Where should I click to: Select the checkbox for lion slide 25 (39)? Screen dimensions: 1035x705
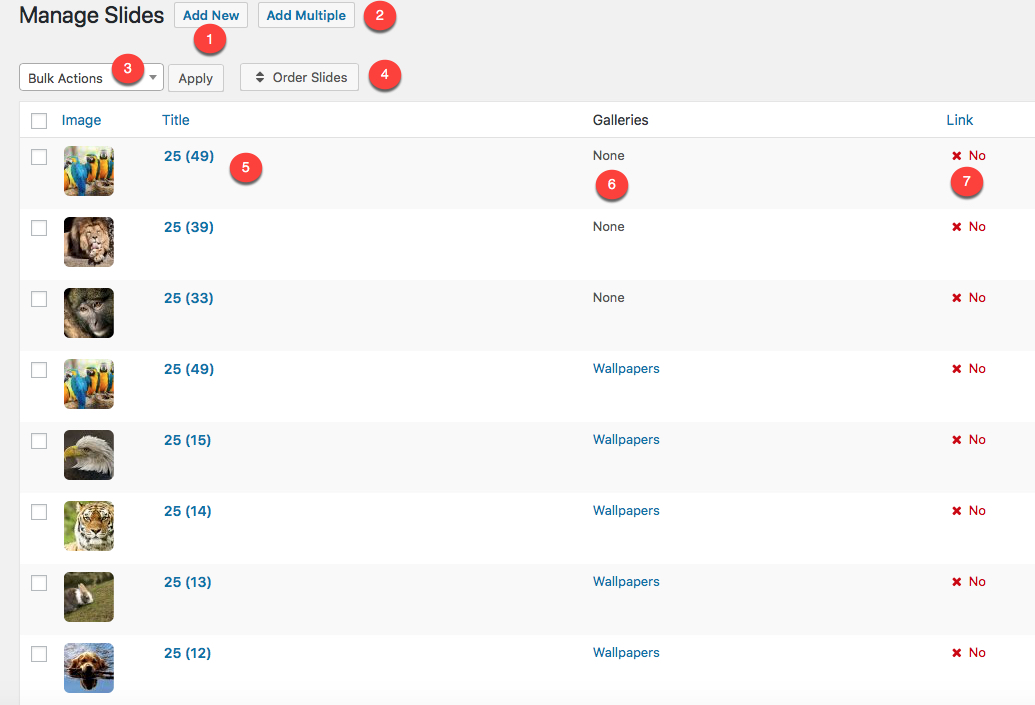(38, 227)
